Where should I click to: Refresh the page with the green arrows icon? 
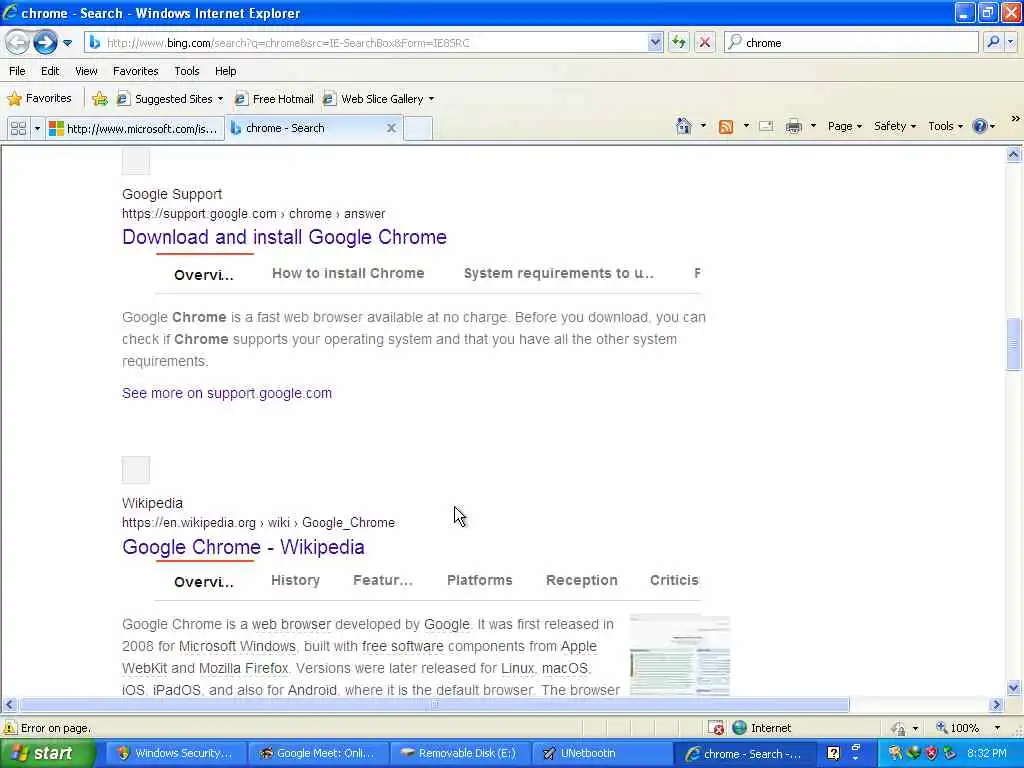click(679, 42)
